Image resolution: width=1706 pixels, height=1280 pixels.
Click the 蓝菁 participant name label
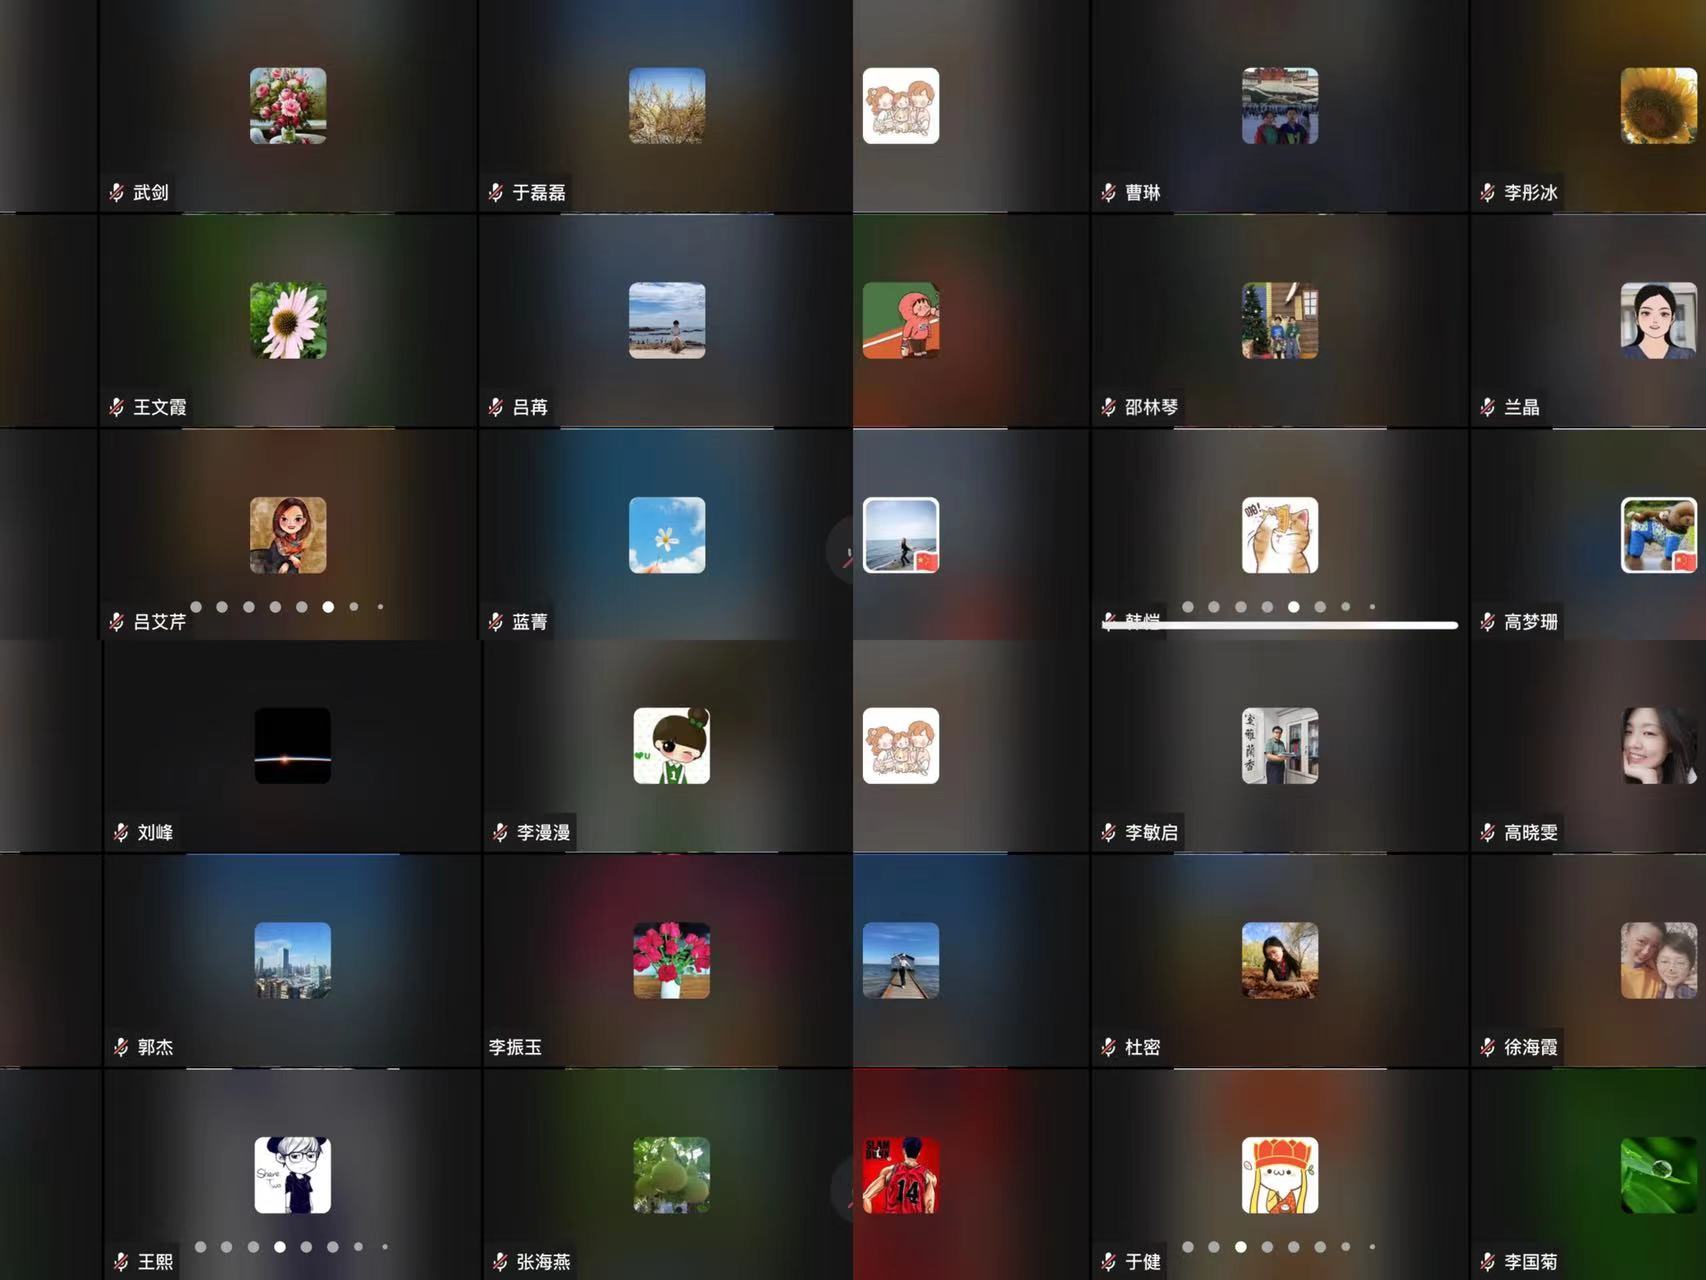pyautogui.click(x=529, y=622)
